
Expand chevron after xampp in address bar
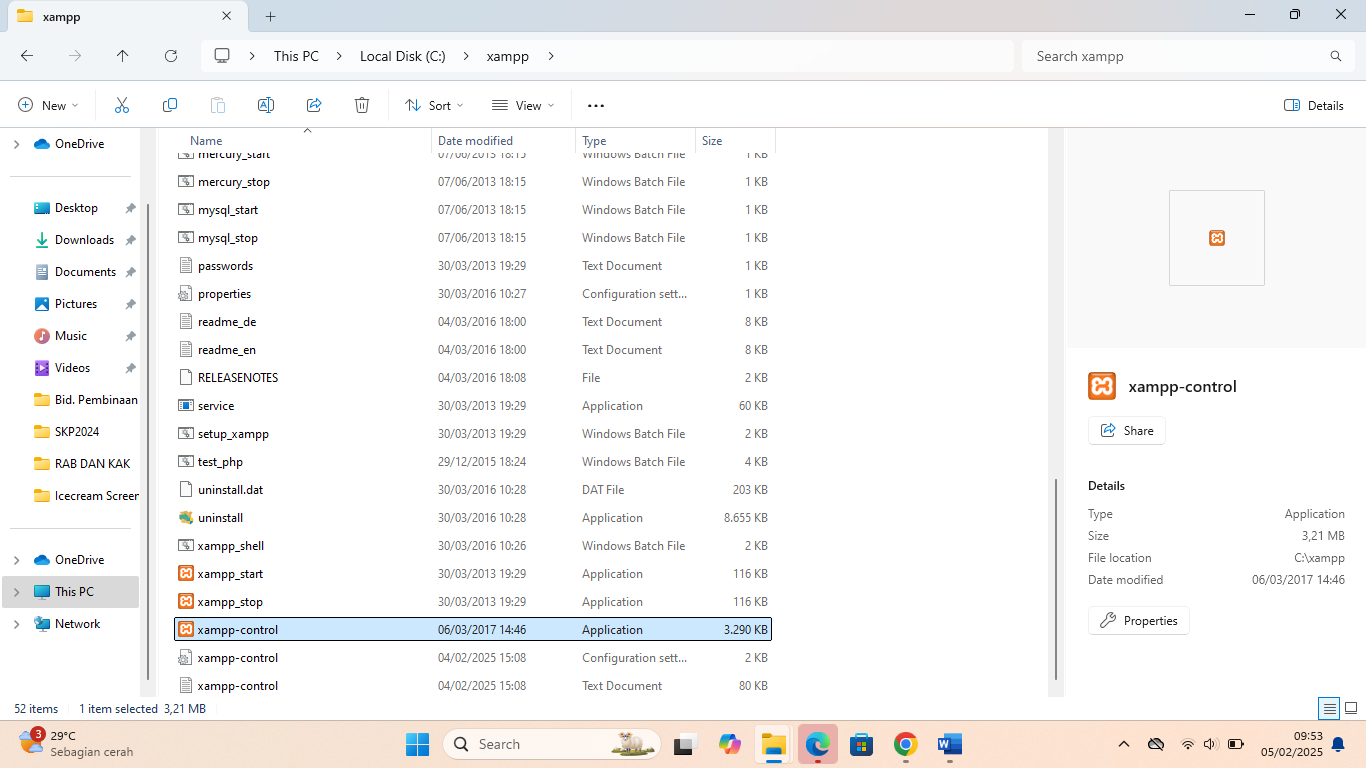(551, 56)
